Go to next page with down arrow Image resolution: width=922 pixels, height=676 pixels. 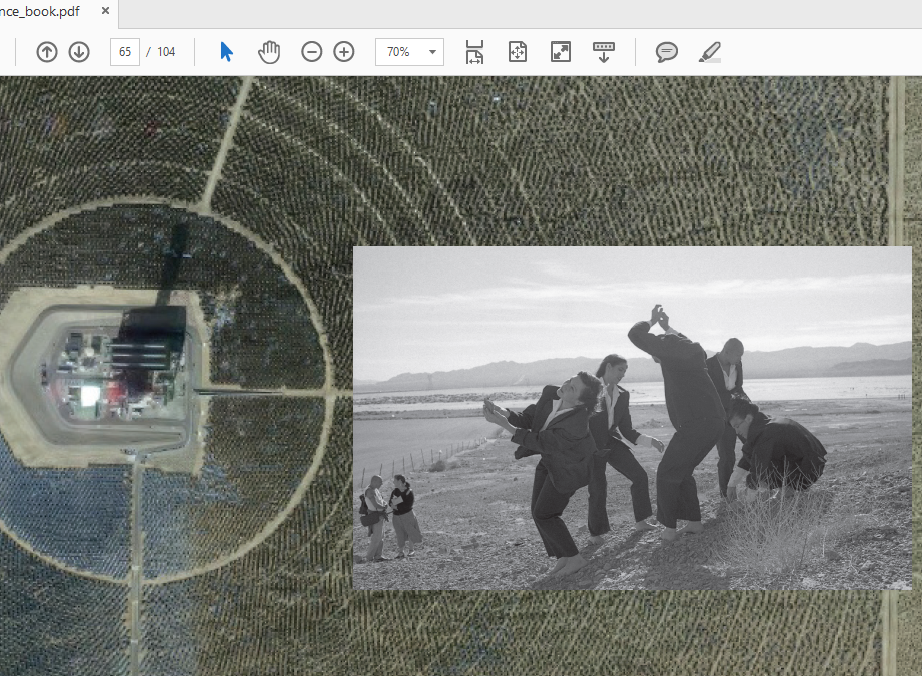tap(79, 52)
